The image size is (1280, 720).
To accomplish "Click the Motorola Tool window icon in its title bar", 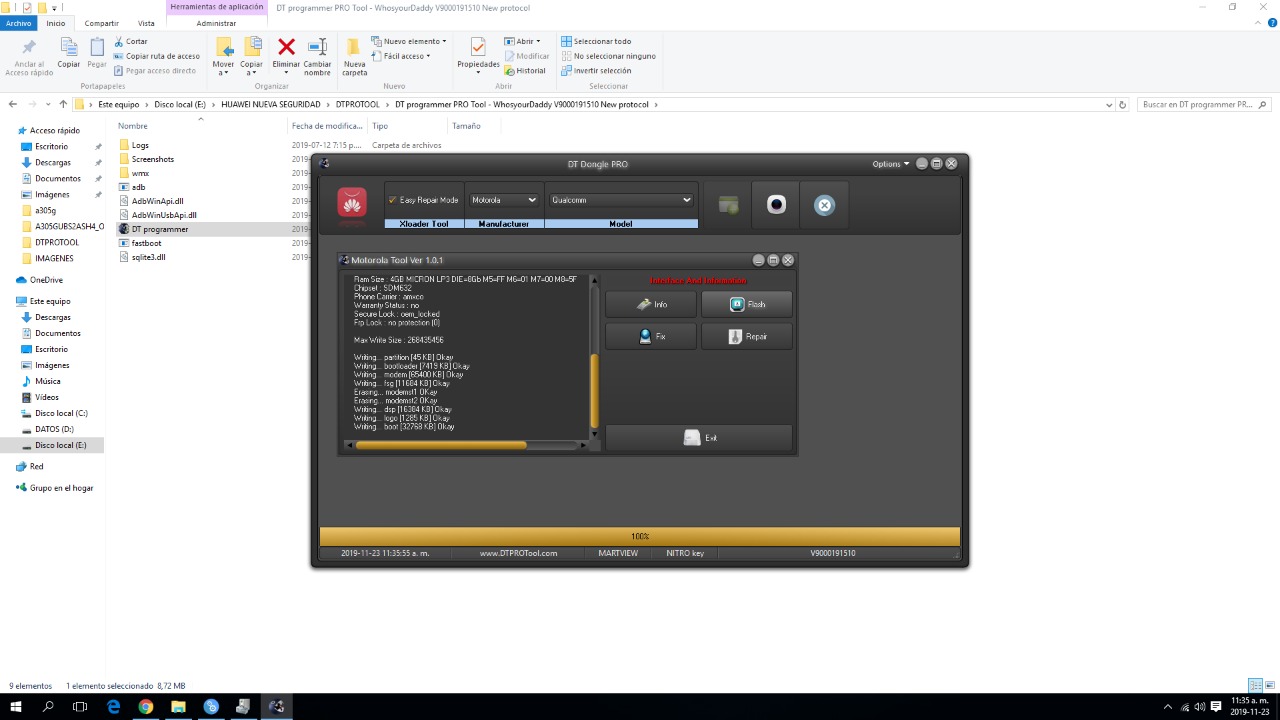I will (x=345, y=260).
